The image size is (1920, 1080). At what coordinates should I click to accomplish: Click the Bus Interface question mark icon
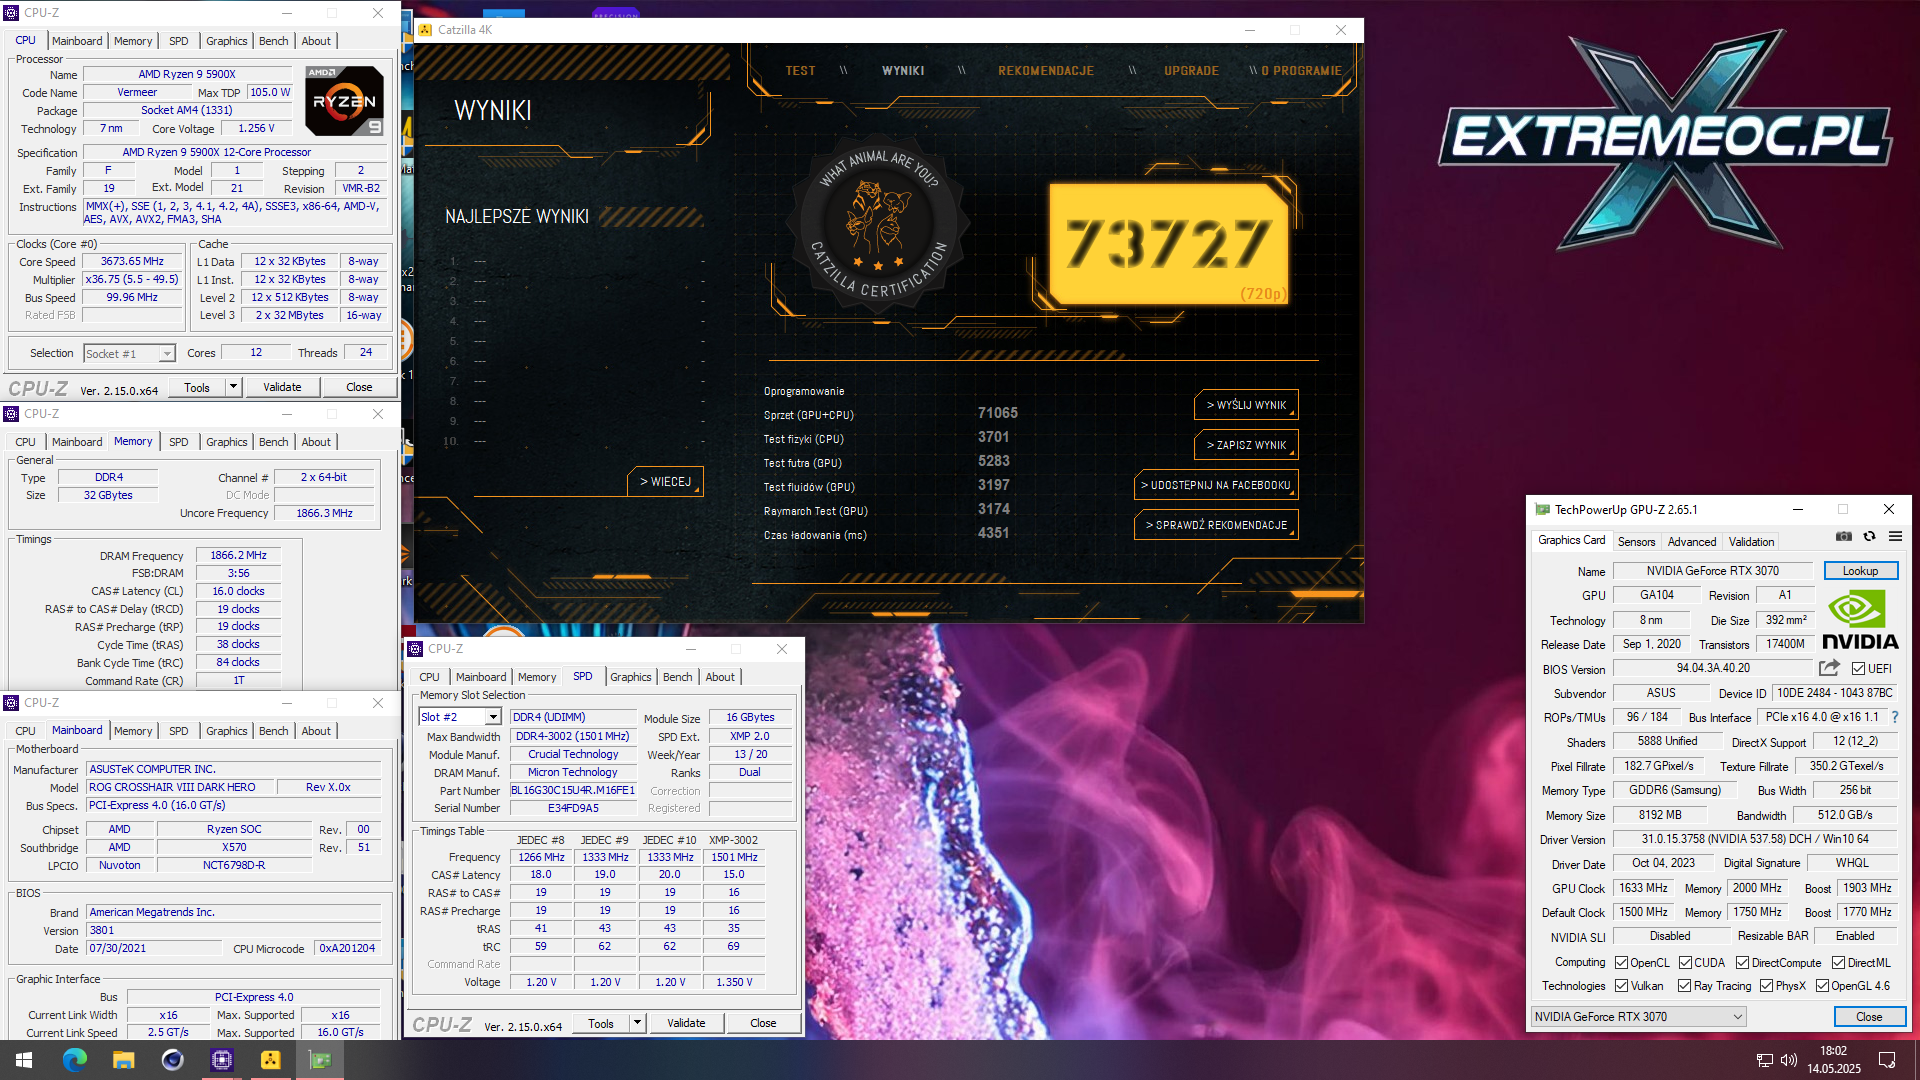tap(1894, 717)
